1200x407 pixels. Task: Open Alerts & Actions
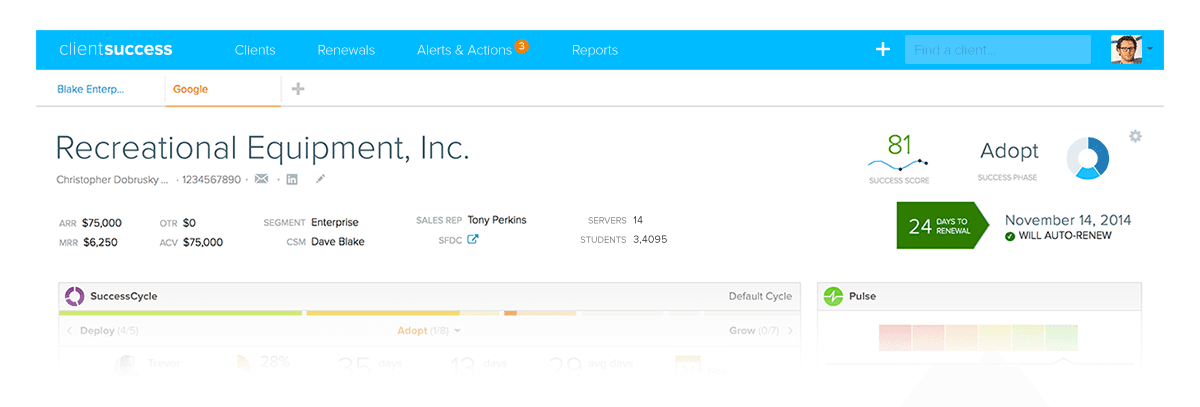[464, 50]
